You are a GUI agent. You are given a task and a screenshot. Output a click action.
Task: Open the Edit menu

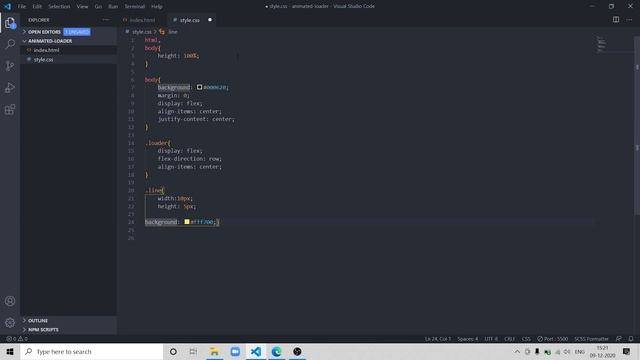coord(37,6)
